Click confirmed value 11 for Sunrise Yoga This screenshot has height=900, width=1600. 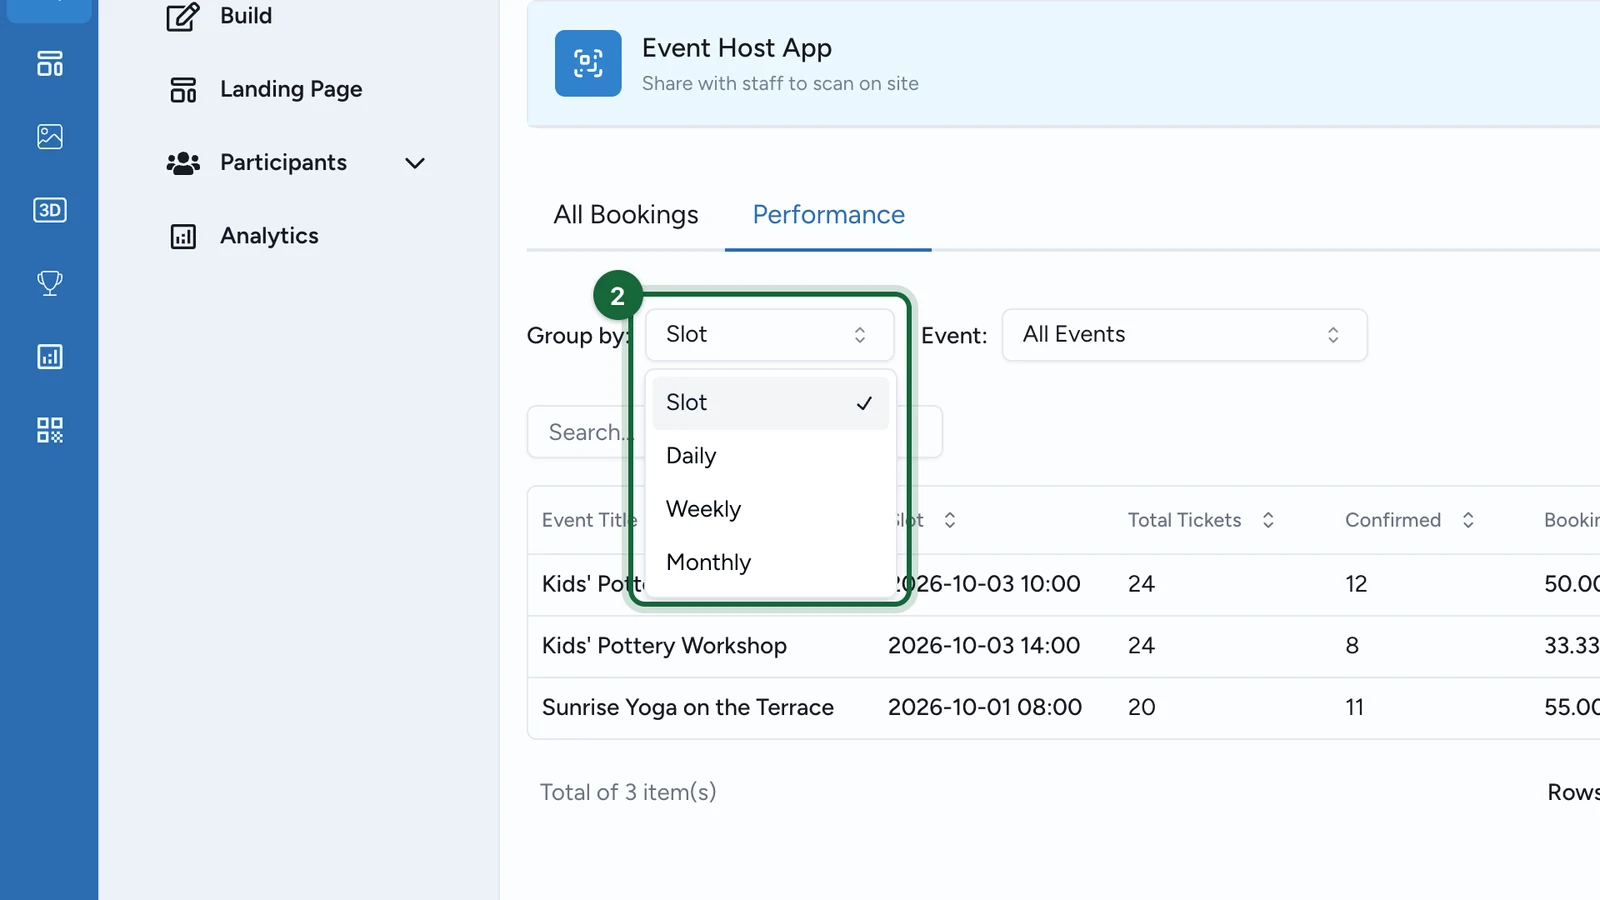[1354, 708]
